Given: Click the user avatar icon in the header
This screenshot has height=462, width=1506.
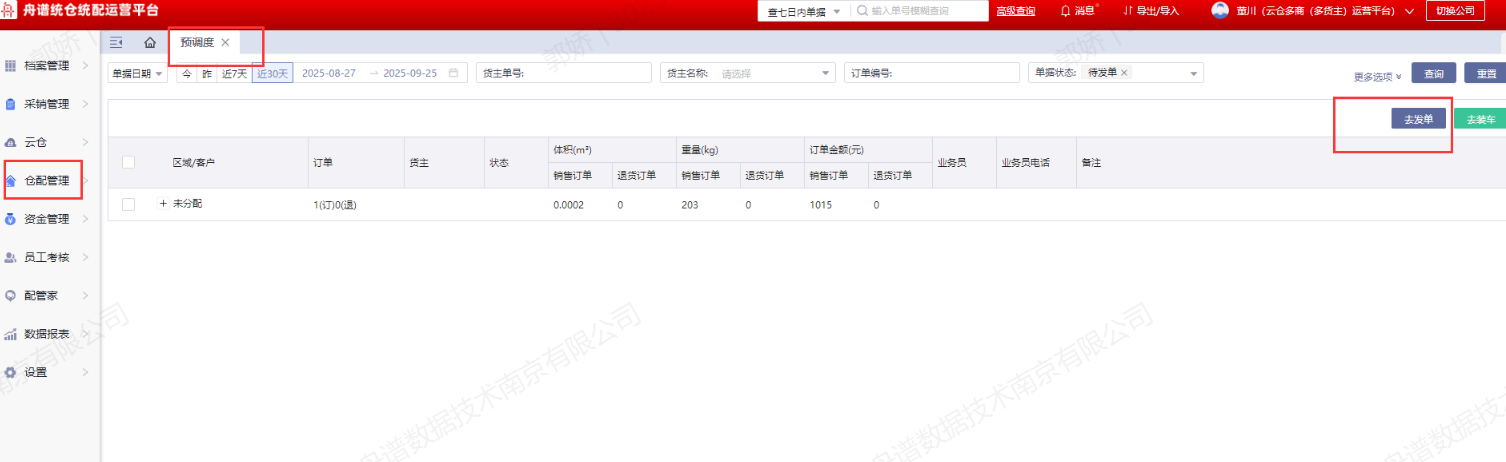Looking at the screenshot, I should coord(1220,11).
